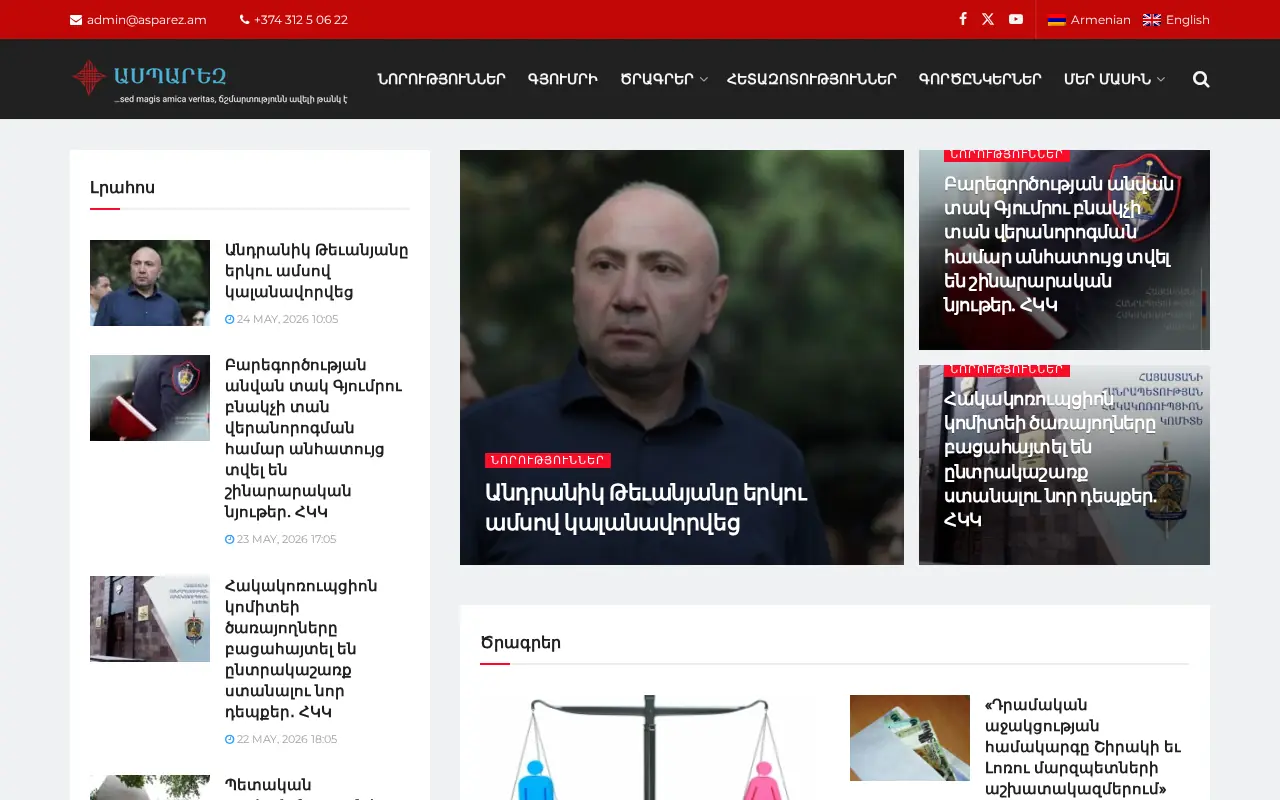Open the balance scales program image
Image resolution: width=1280 pixels, height=800 pixels.
tap(650, 747)
